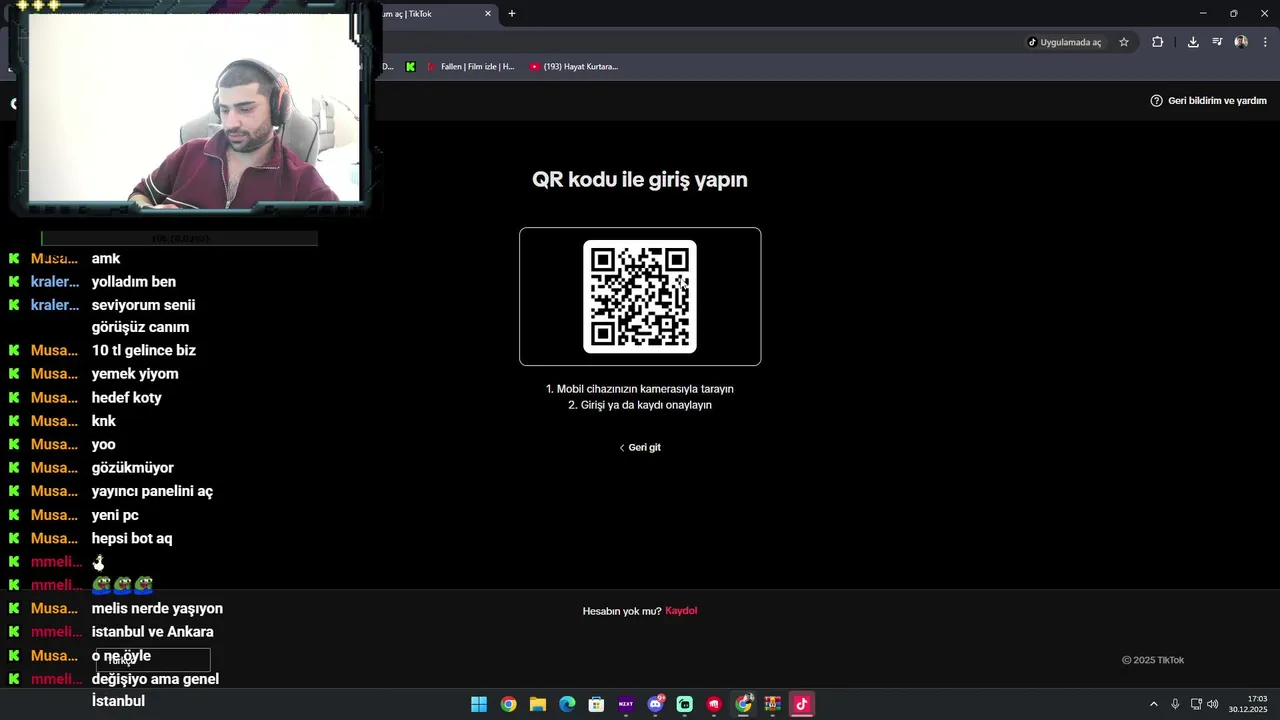
Task: Open the network icon in system tray
Action: coord(1196,704)
